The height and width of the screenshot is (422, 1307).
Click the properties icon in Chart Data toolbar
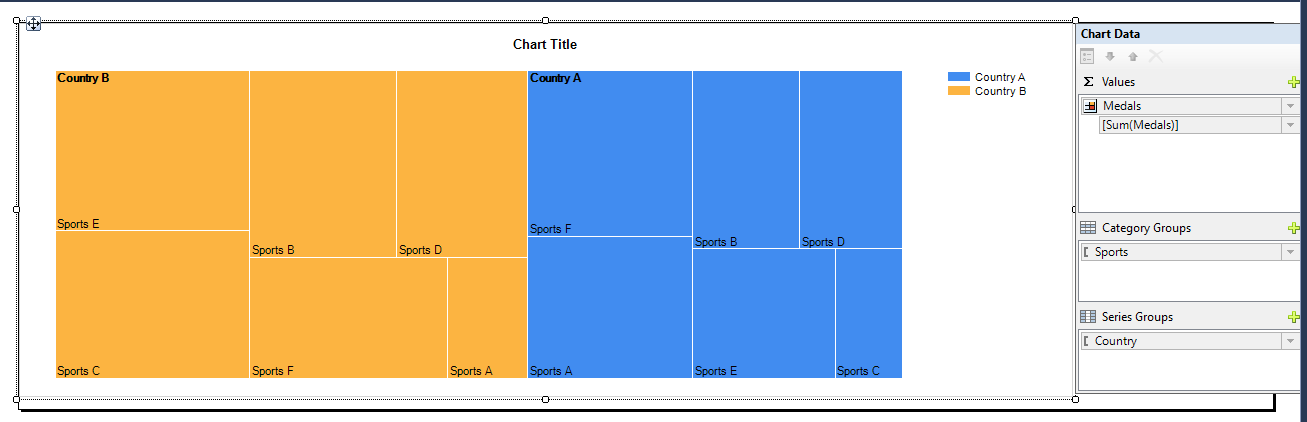[x=1088, y=57]
